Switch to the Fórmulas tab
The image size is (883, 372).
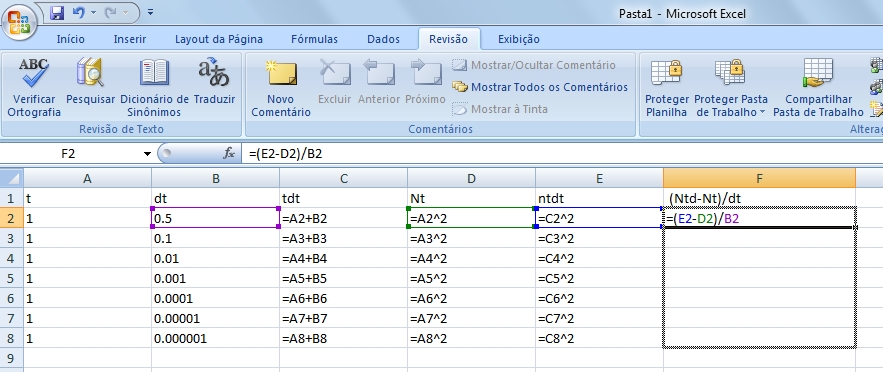point(314,39)
